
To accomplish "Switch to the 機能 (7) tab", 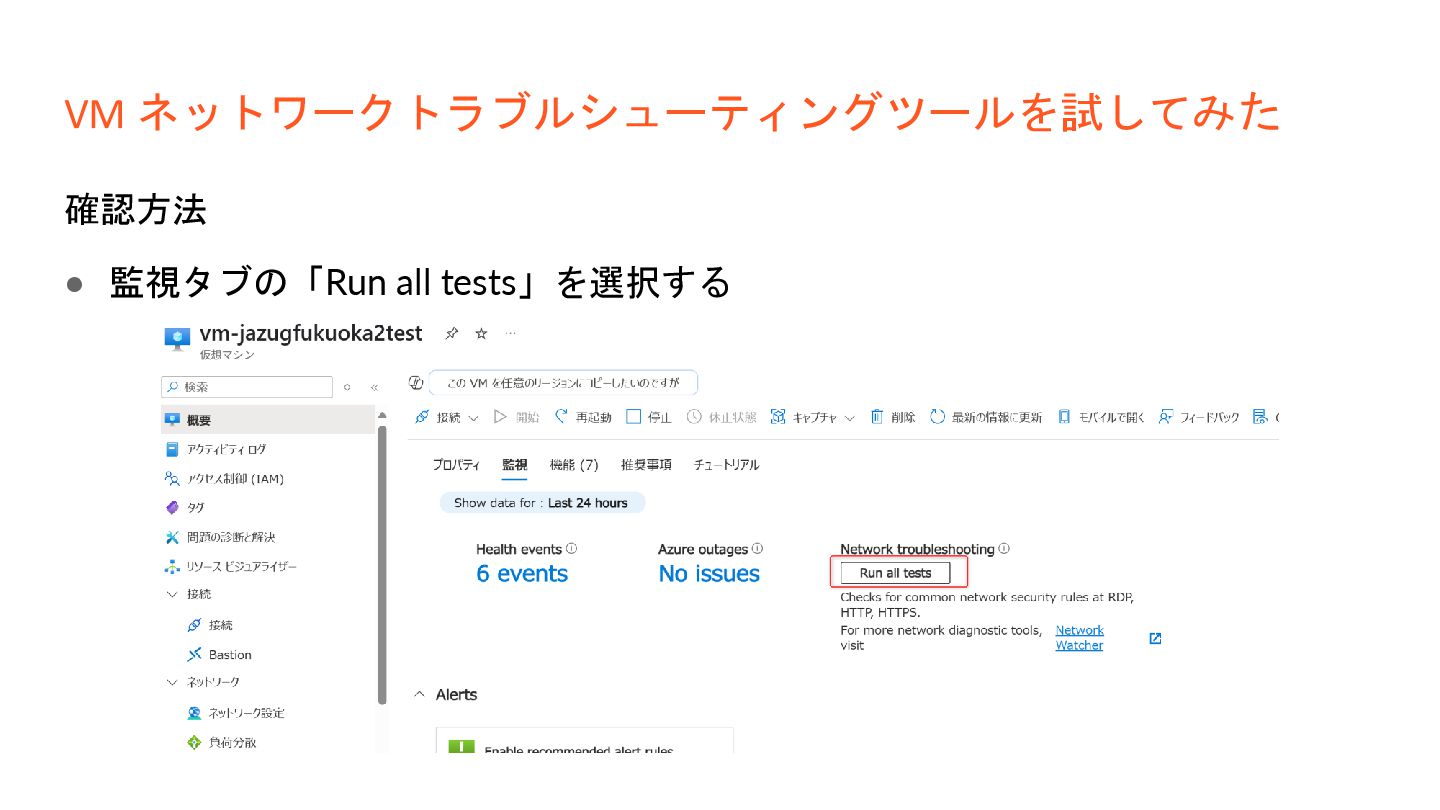I will click(x=574, y=465).
